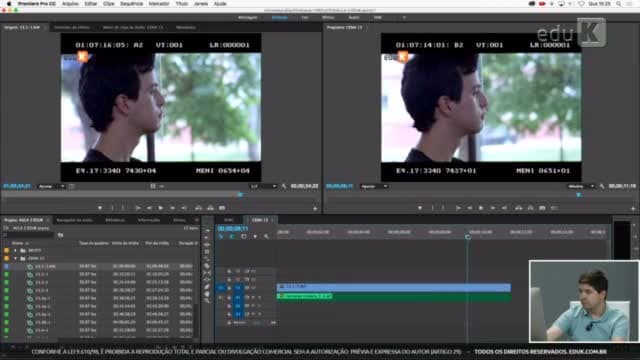Mark In point in Source monitor
This screenshot has width=640, height=360.
tap(112, 208)
